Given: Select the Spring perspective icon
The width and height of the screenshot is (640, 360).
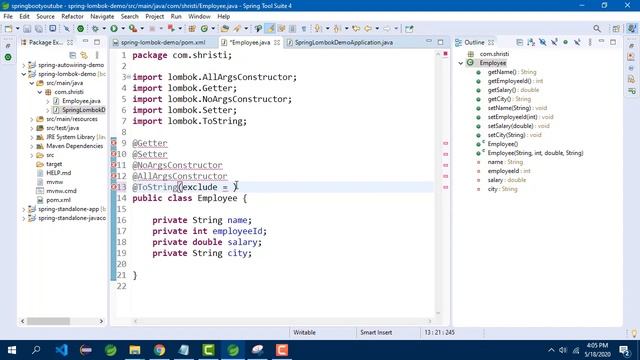Looking at the screenshot, I should click(x=631, y=29).
